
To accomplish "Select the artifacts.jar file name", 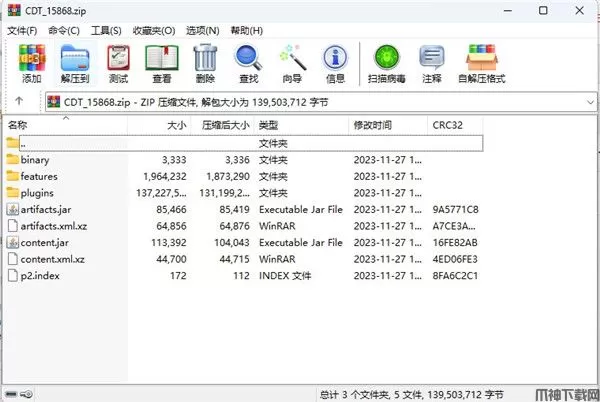I will coord(46,210).
